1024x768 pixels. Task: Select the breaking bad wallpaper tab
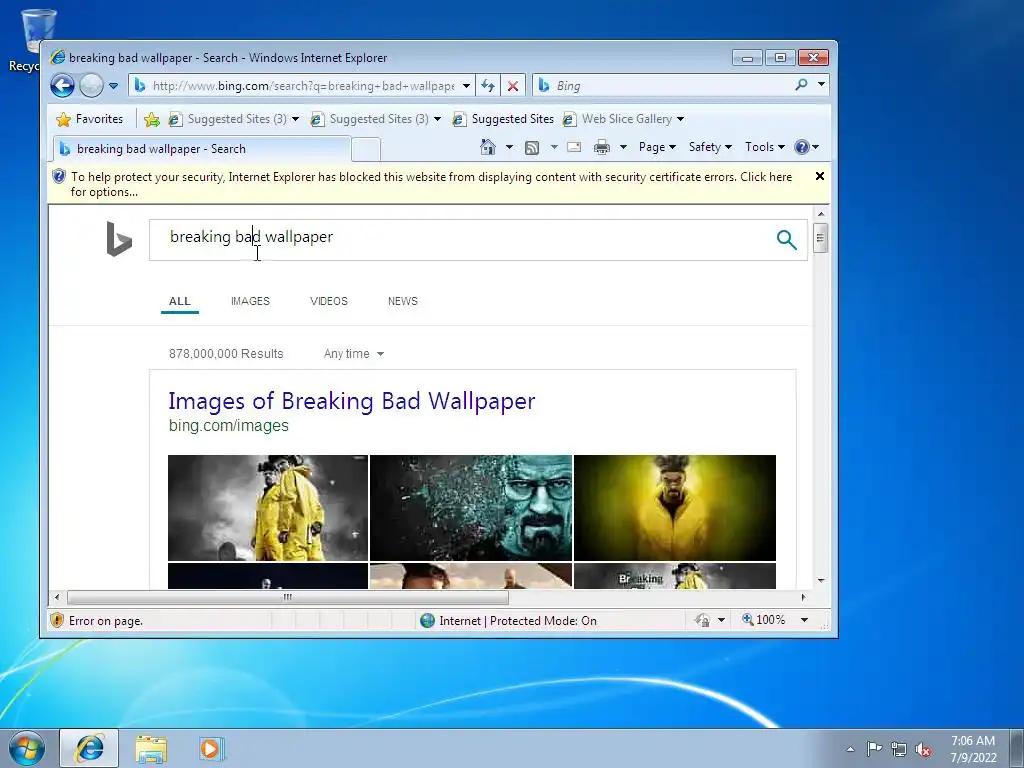click(202, 149)
